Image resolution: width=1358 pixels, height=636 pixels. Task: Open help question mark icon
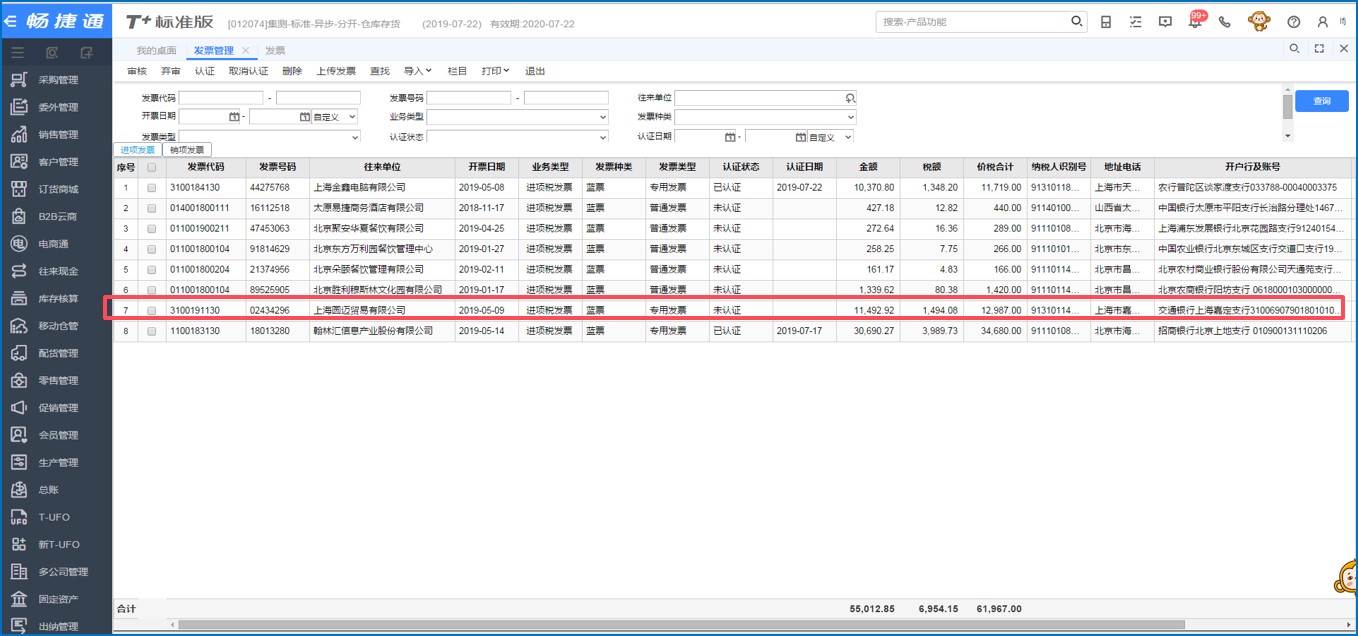(x=1294, y=22)
